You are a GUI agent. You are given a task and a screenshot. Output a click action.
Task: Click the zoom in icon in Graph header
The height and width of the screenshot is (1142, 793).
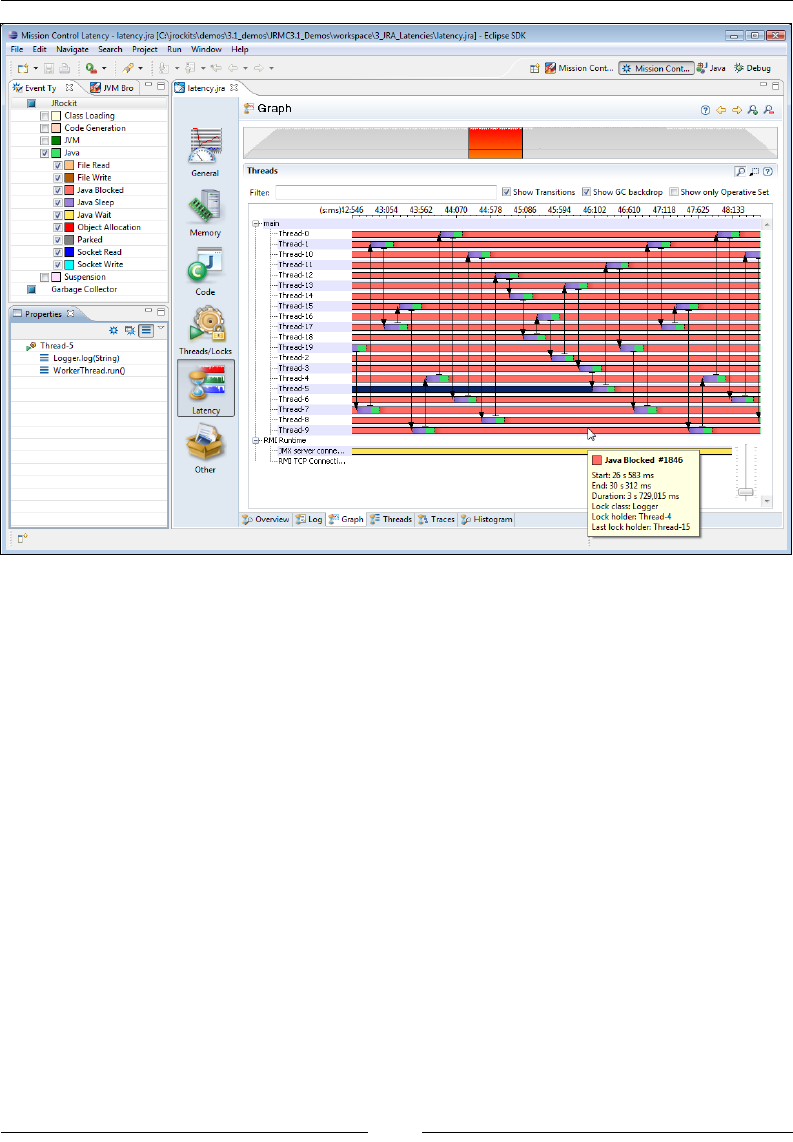click(753, 110)
